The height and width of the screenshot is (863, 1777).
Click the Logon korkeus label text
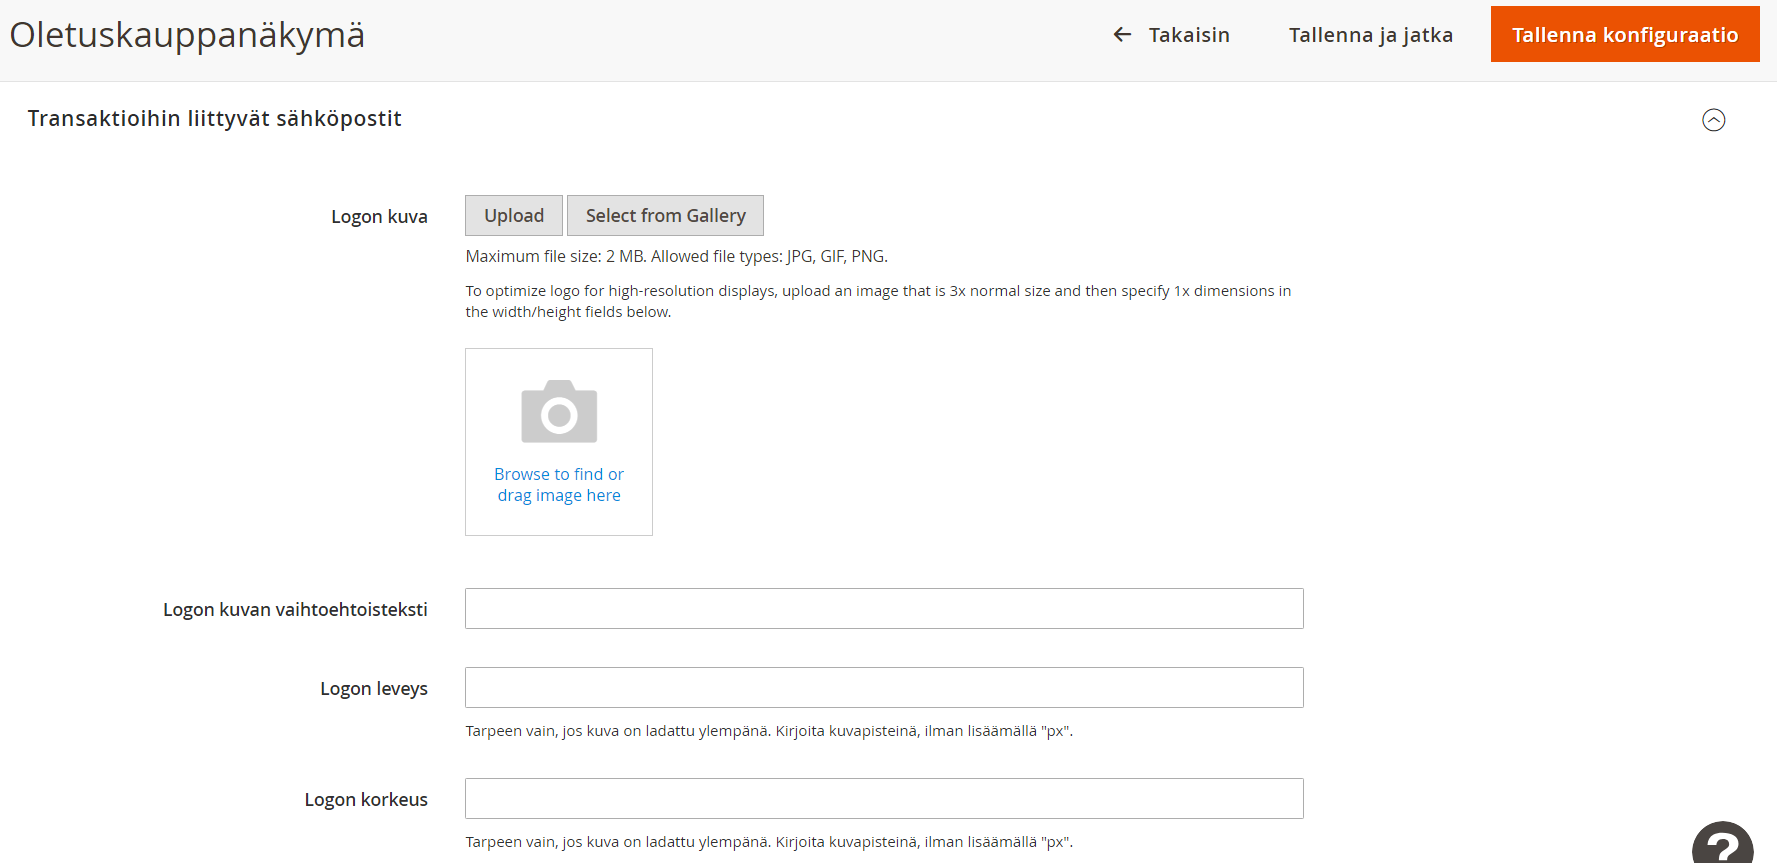[366, 800]
